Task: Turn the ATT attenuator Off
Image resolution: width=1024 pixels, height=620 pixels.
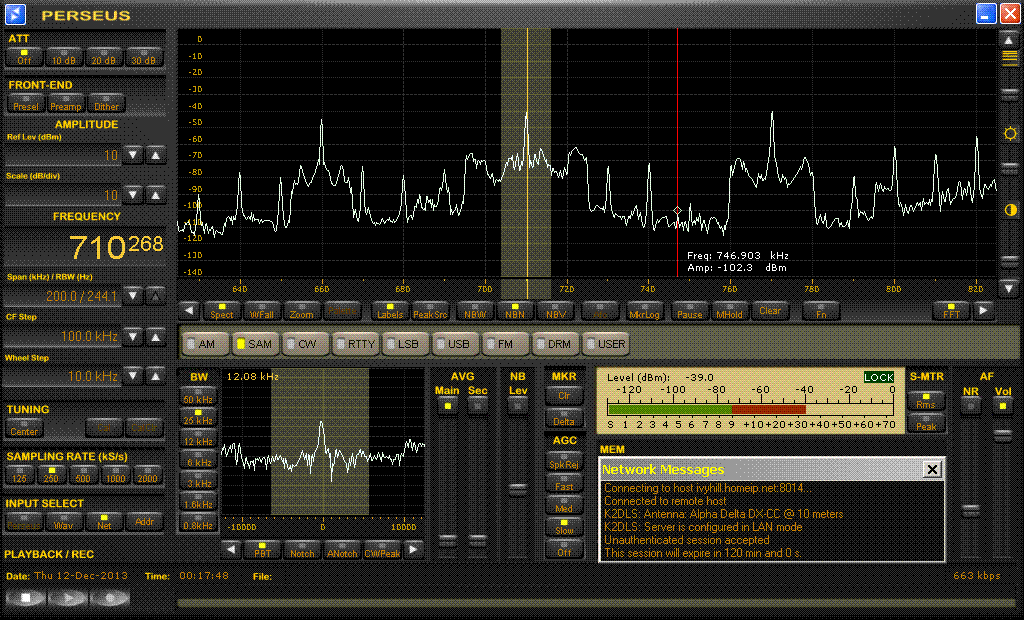Action: (x=24, y=57)
